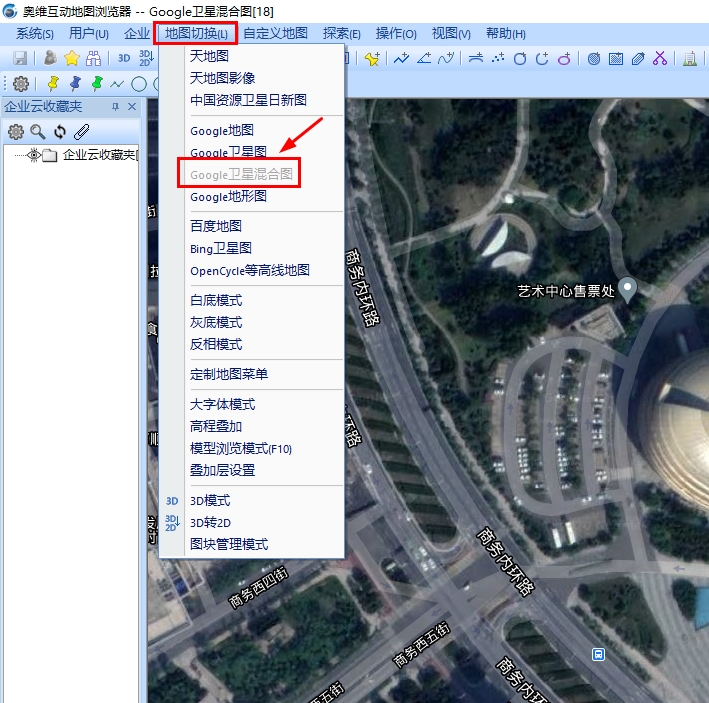Switch to OpenCycle等高线地图

[251, 270]
